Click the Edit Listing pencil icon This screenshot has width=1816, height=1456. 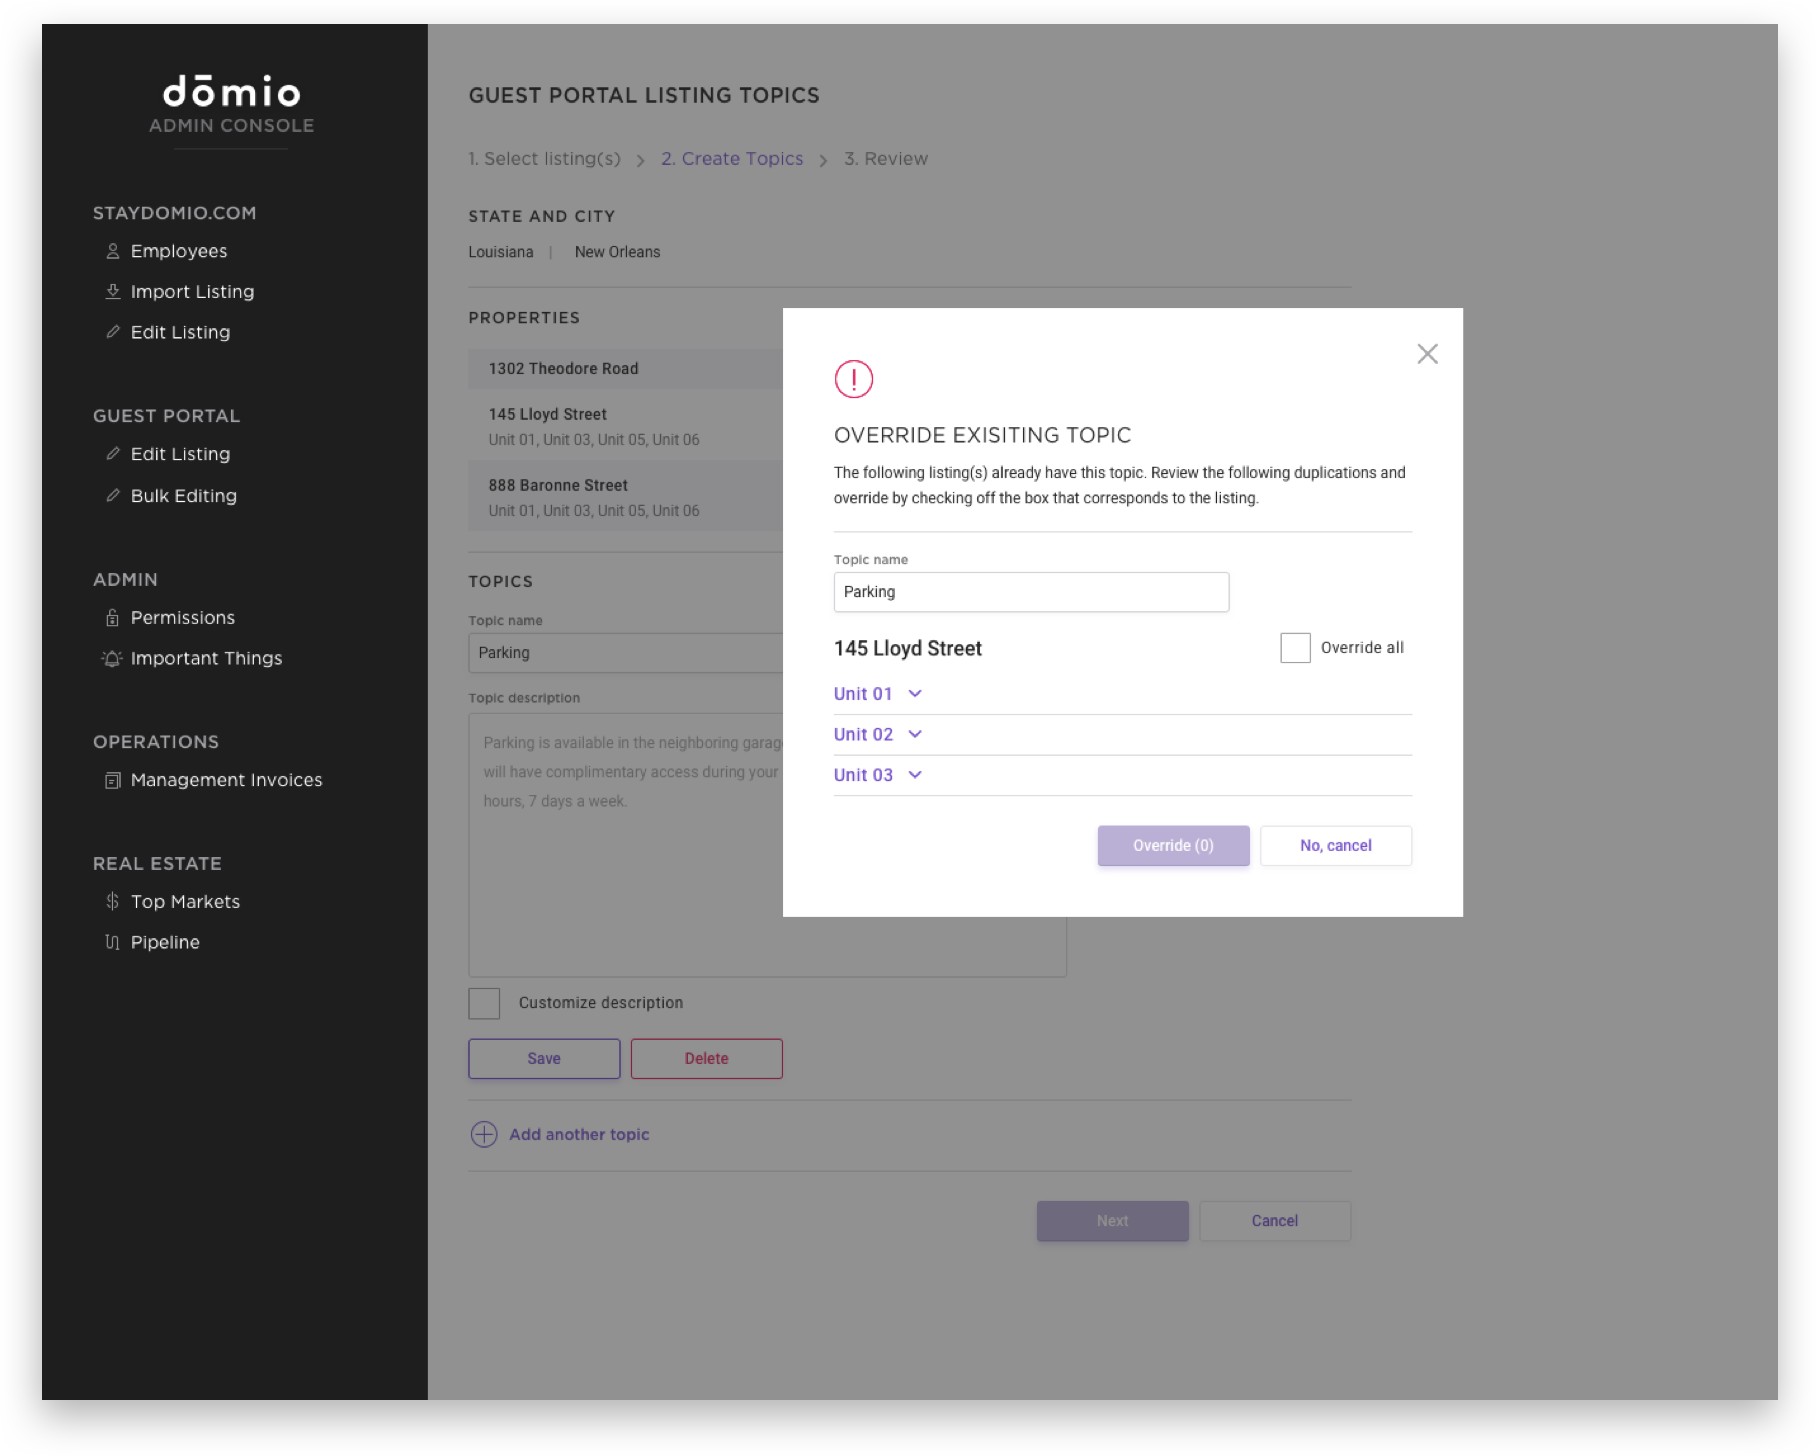click(x=112, y=331)
